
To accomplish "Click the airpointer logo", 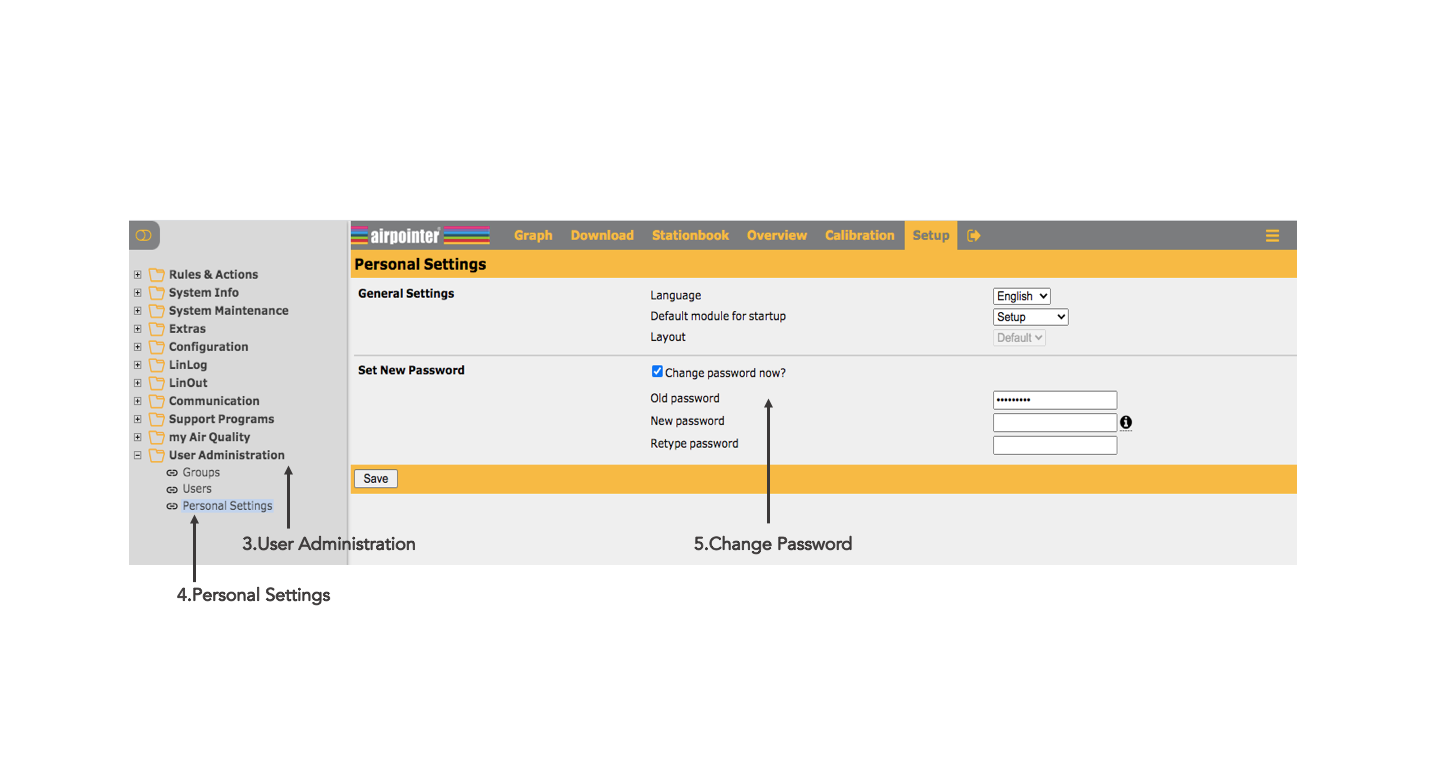I will pyautogui.click(x=421, y=236).
